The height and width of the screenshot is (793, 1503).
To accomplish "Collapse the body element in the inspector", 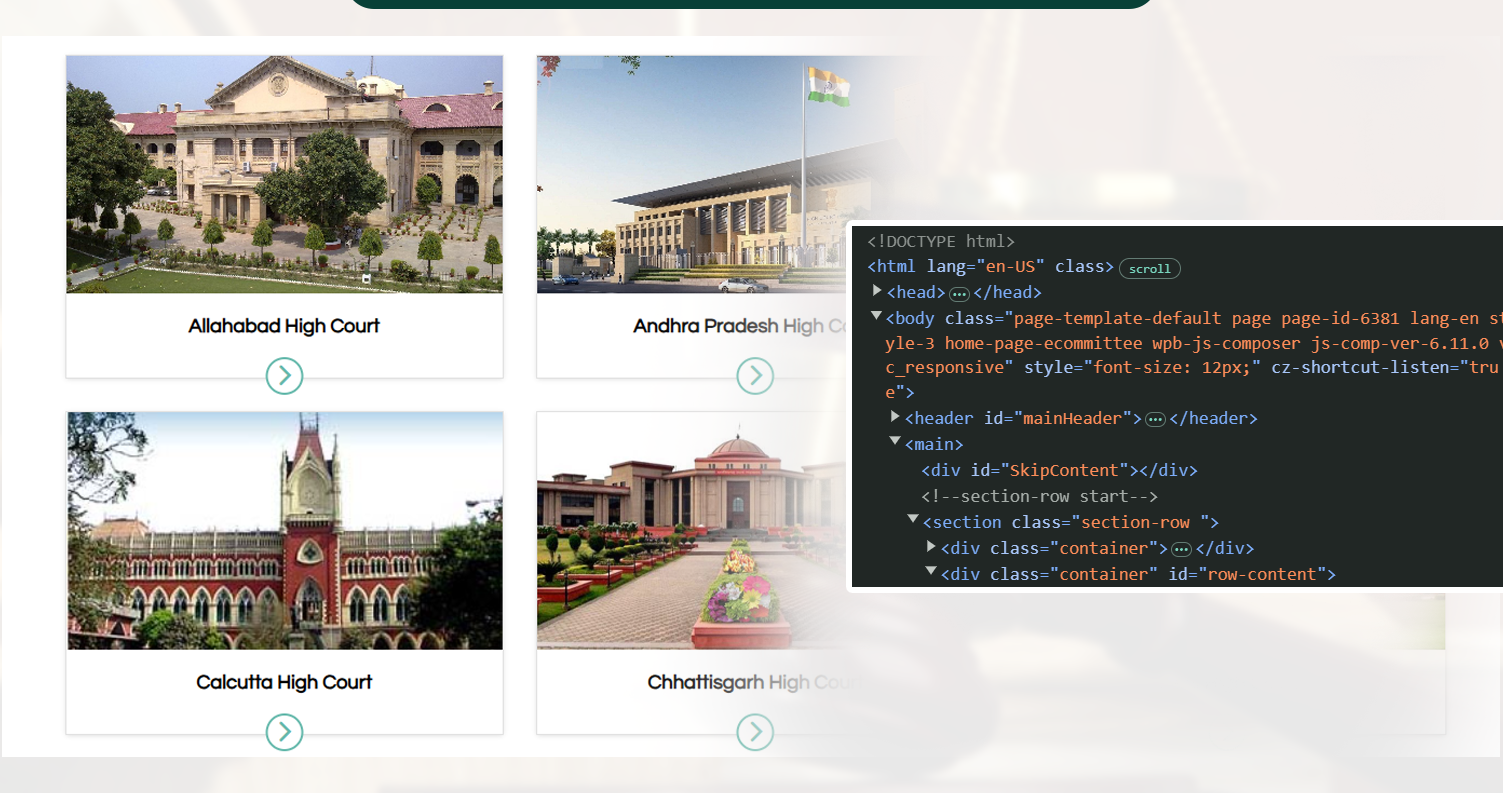I will (876, 318).
